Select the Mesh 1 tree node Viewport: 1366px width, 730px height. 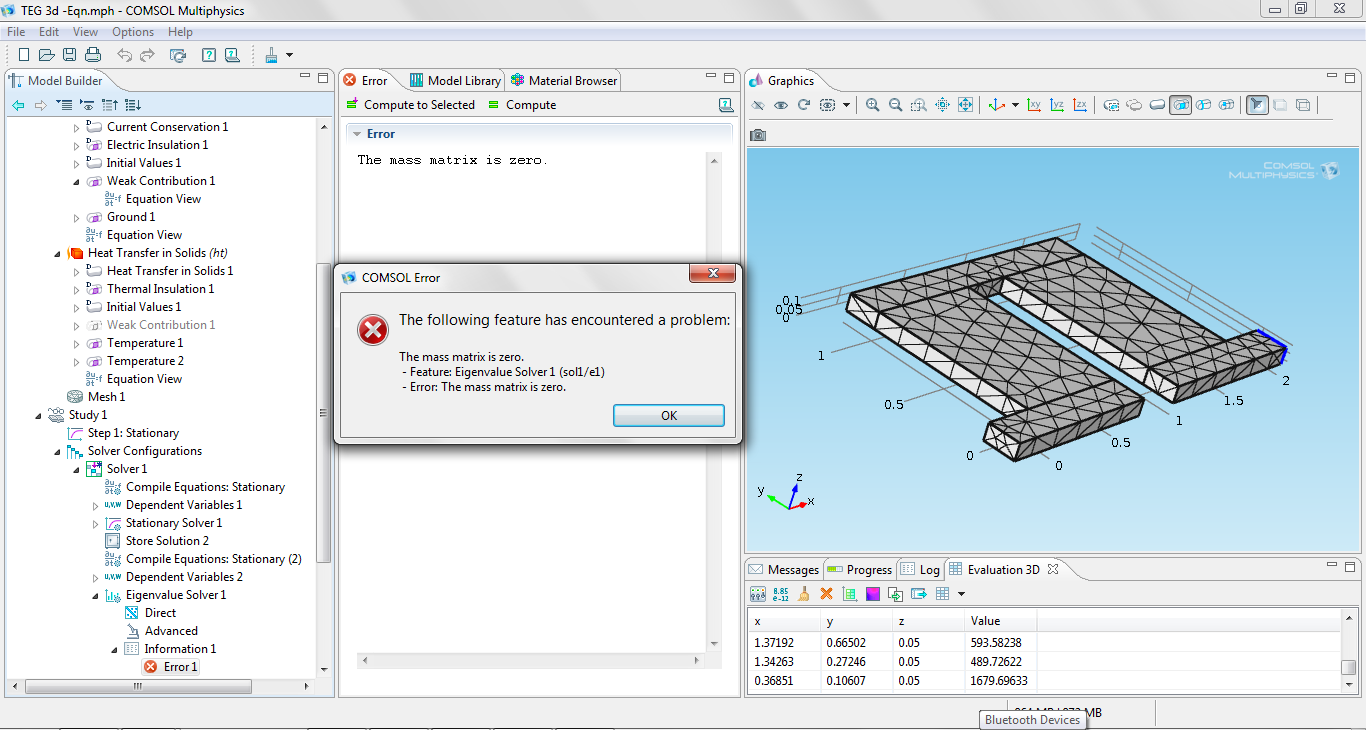pyautogui.click(x=106, y=397)
